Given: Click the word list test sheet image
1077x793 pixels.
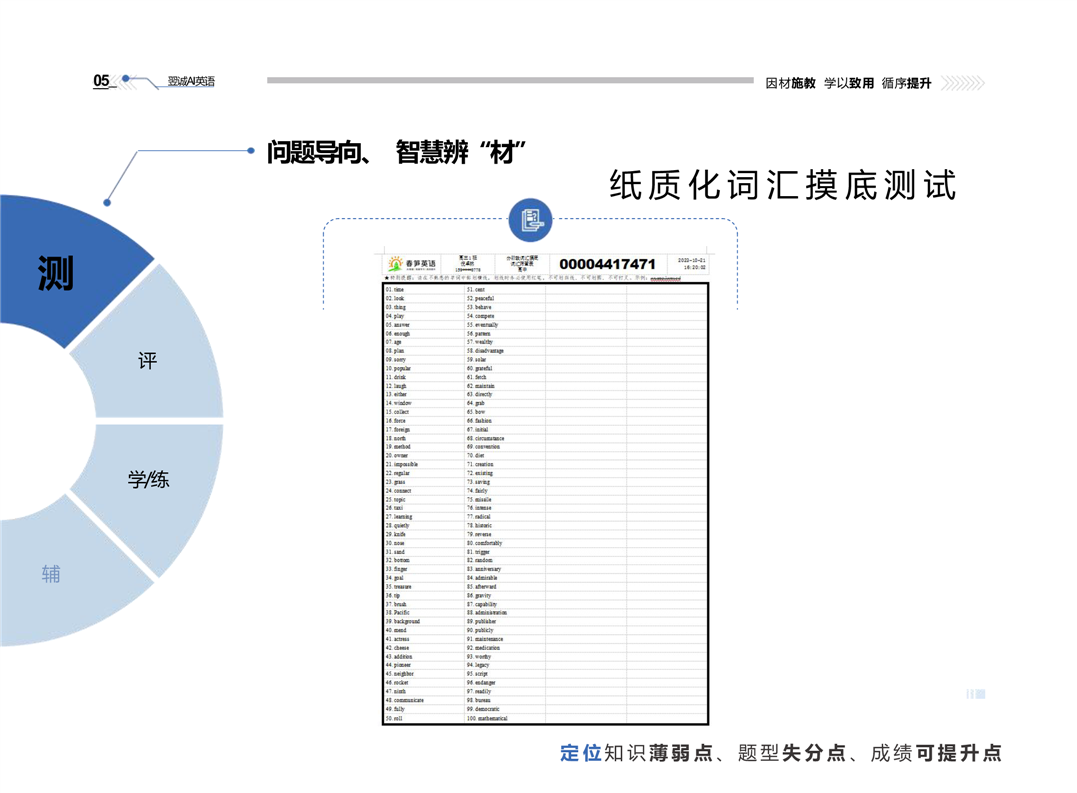Looking at the screenshot, I should 545,500.
